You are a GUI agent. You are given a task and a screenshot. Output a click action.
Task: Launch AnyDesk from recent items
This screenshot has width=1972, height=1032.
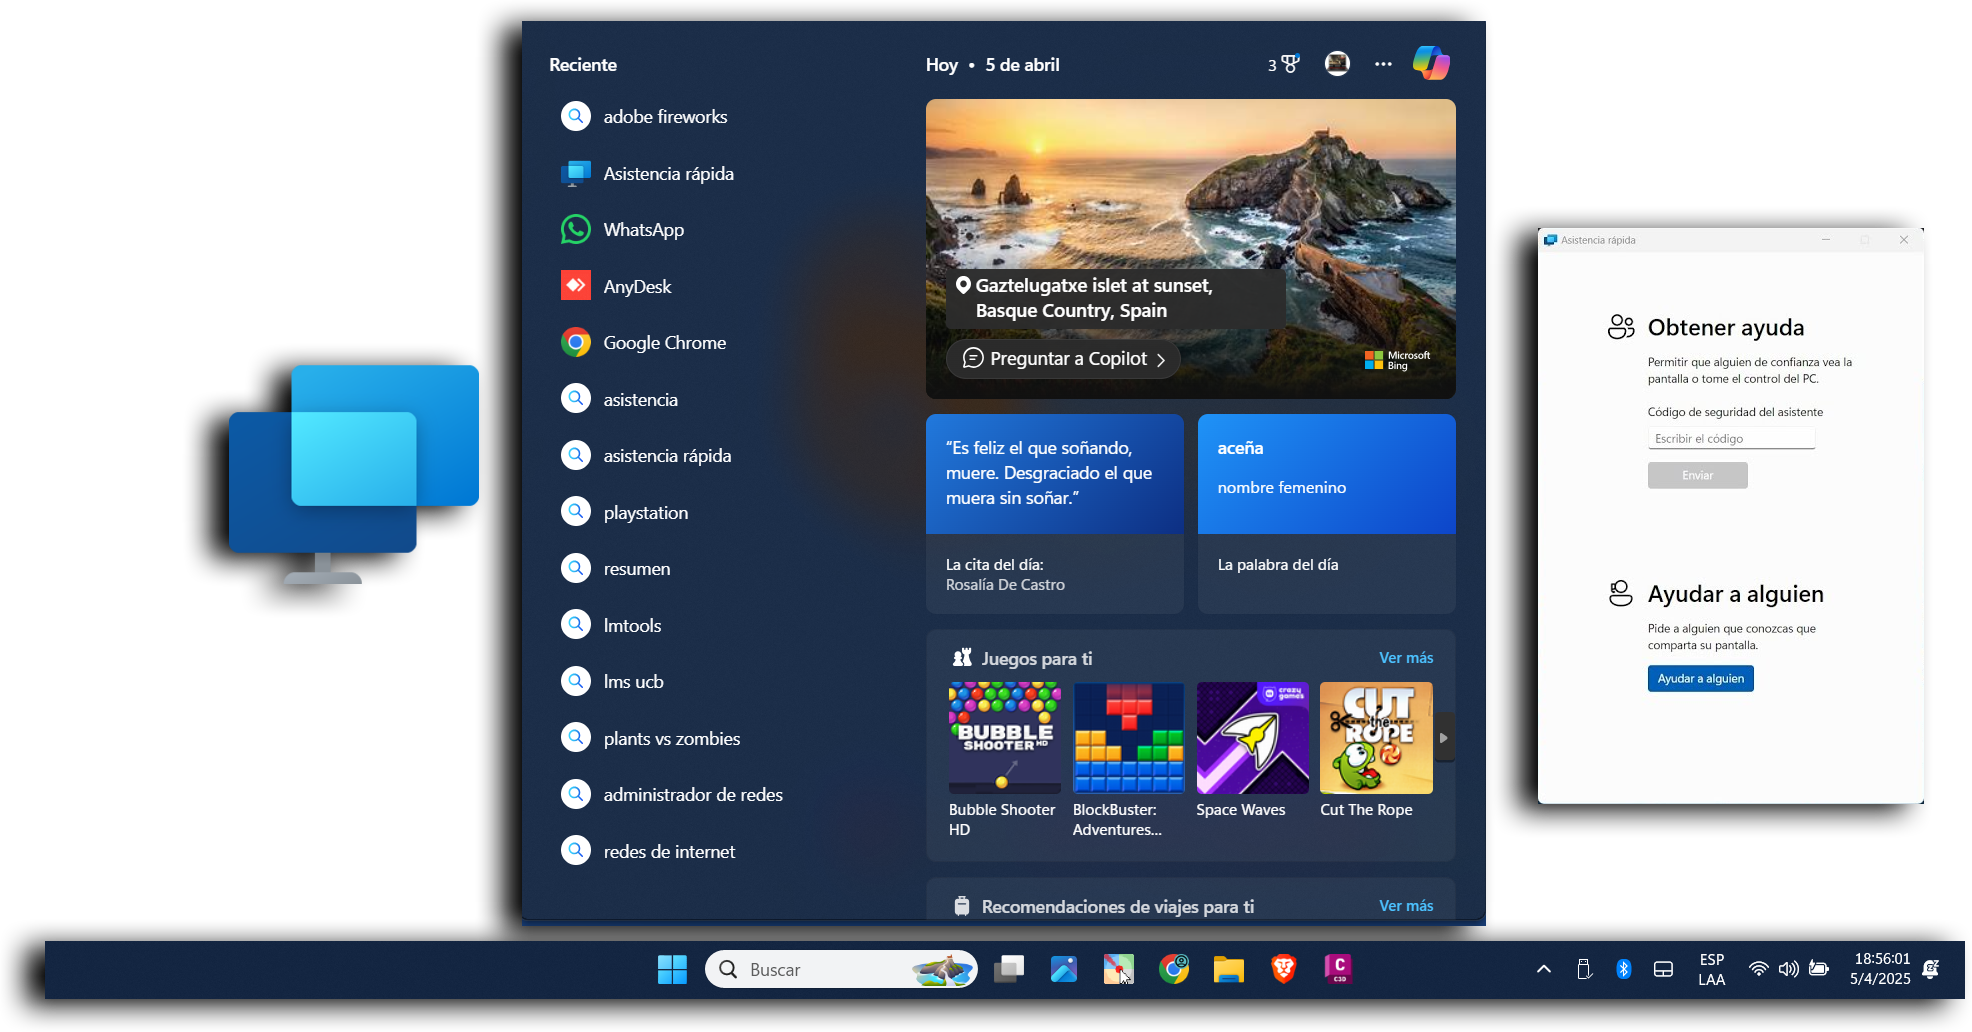(637, 287)
